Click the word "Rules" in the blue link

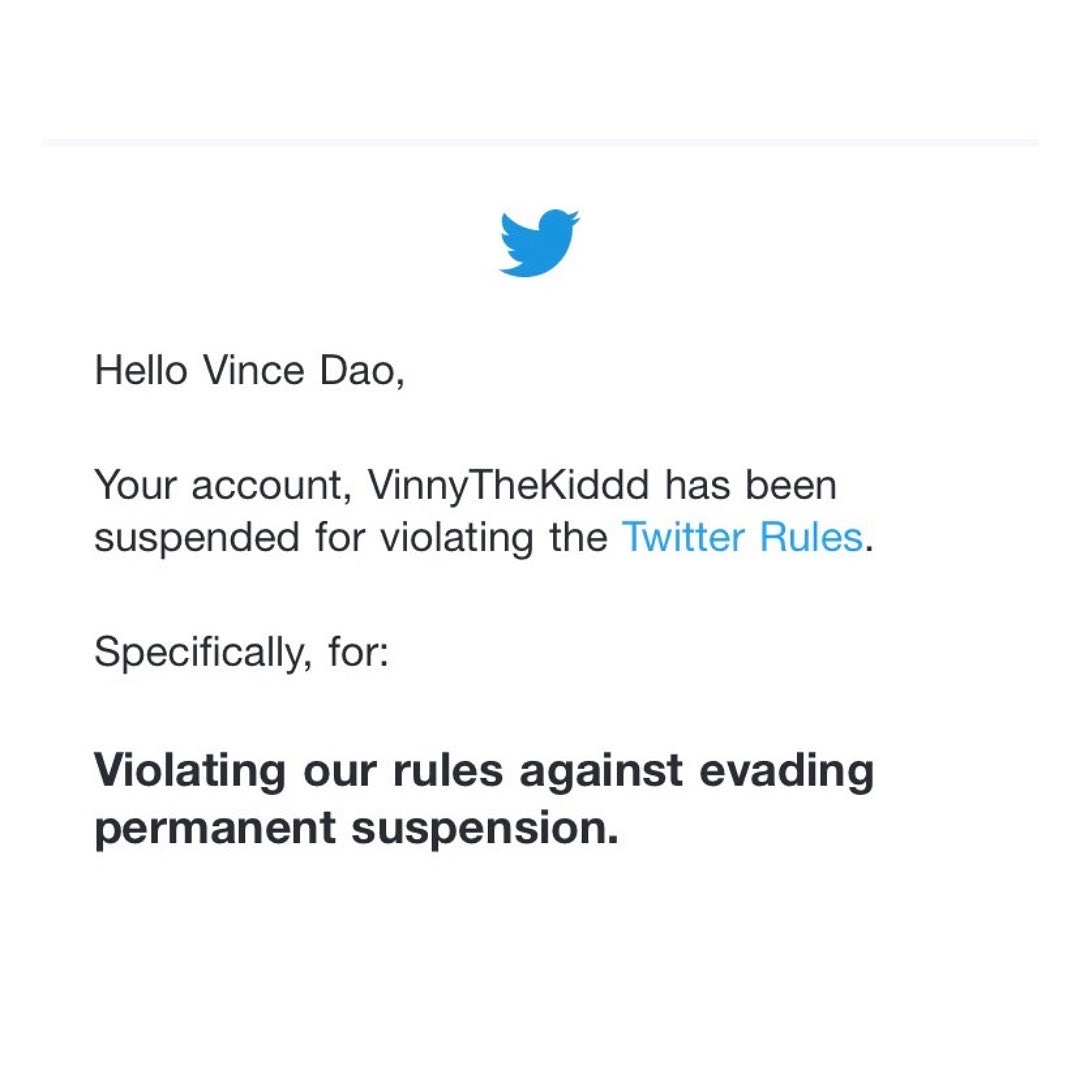click(810, 538)
